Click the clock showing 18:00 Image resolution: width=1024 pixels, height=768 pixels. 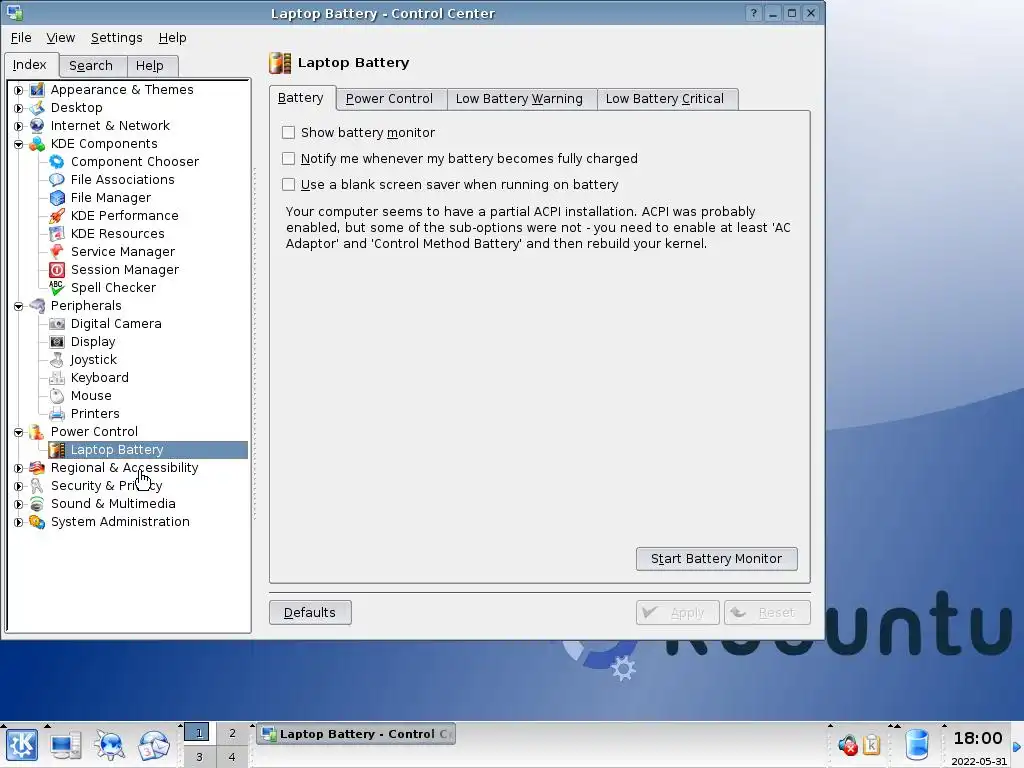coord(978,739)
